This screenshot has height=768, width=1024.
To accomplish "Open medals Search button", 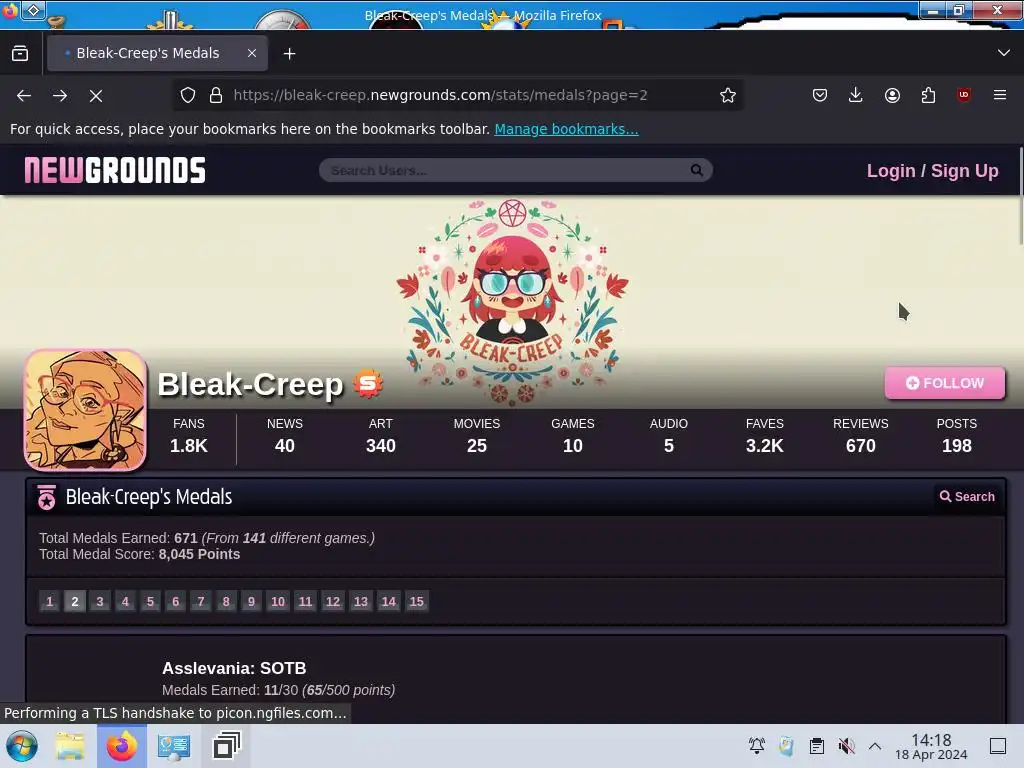I will 967,497.
